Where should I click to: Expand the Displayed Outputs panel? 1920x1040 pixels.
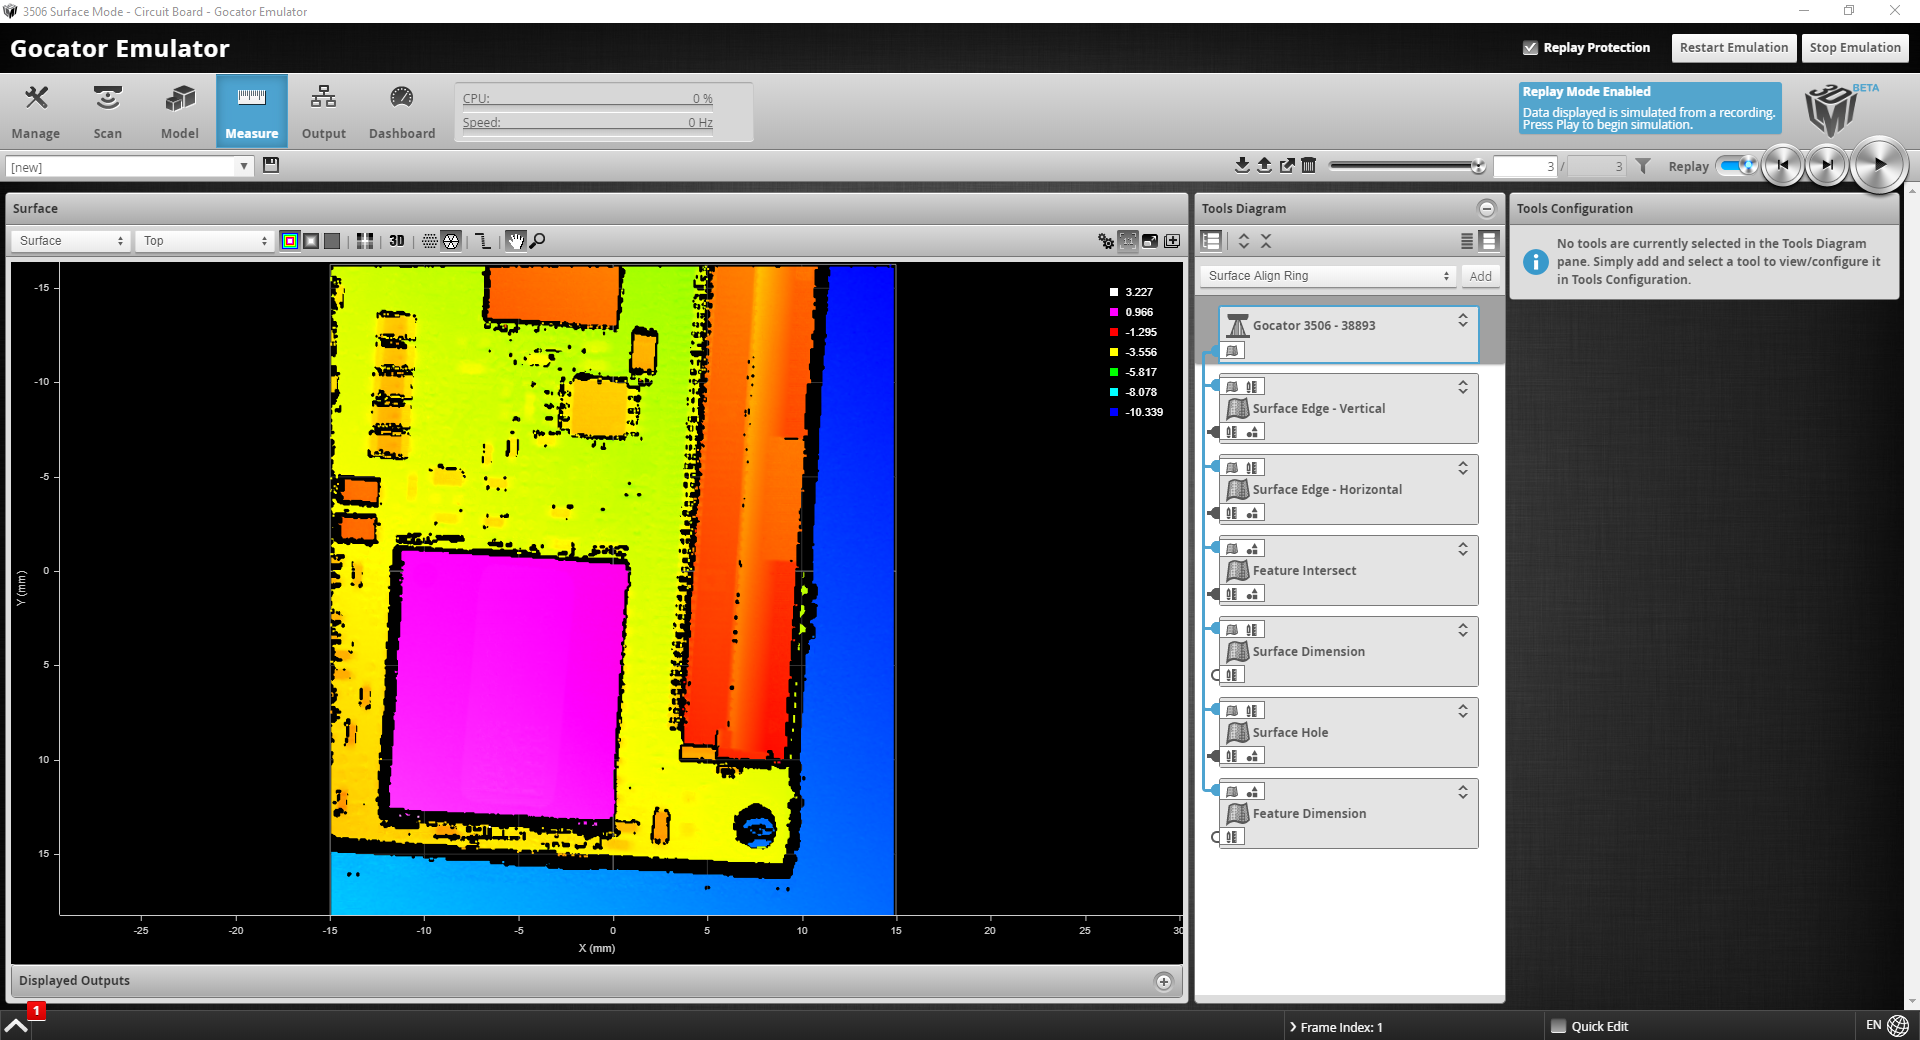click(1164, 981)
